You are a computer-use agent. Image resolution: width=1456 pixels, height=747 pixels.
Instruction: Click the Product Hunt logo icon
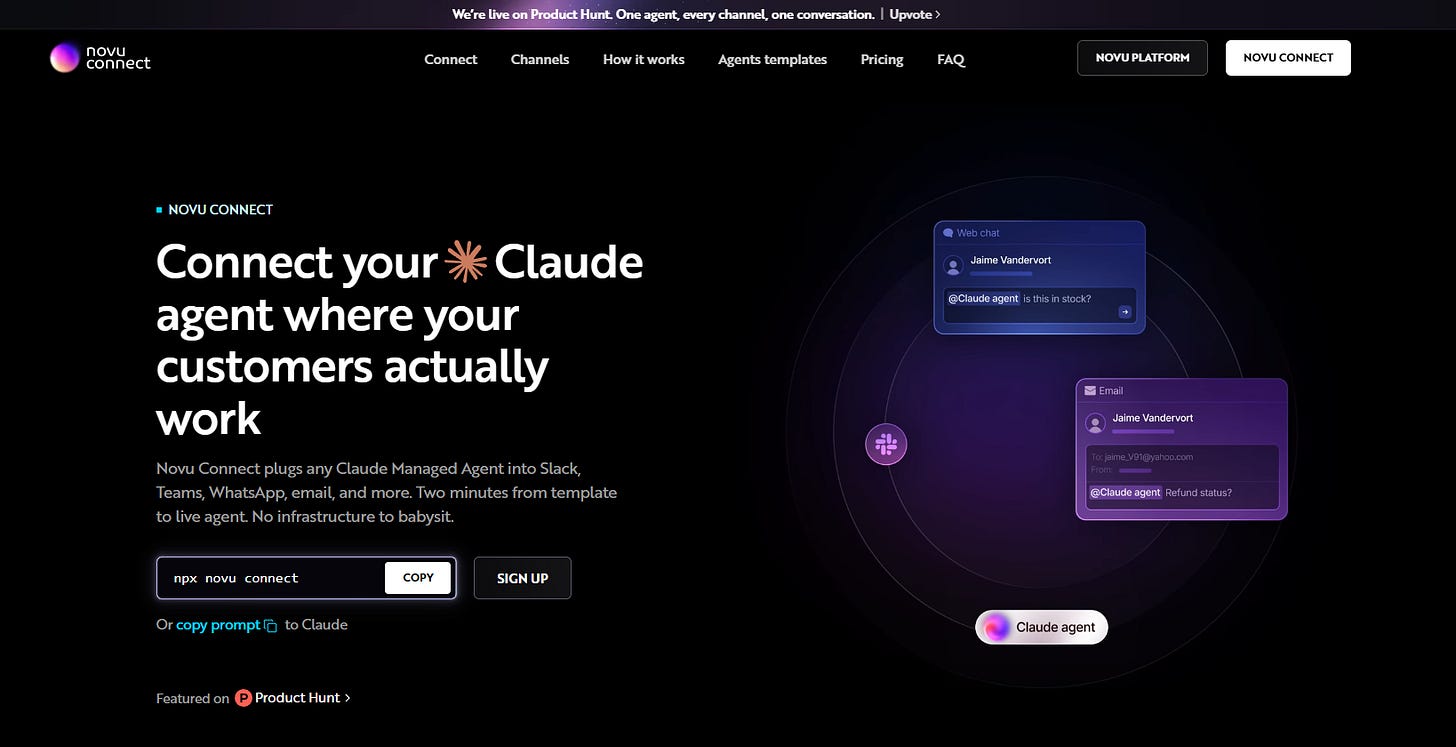click(243, 698)
